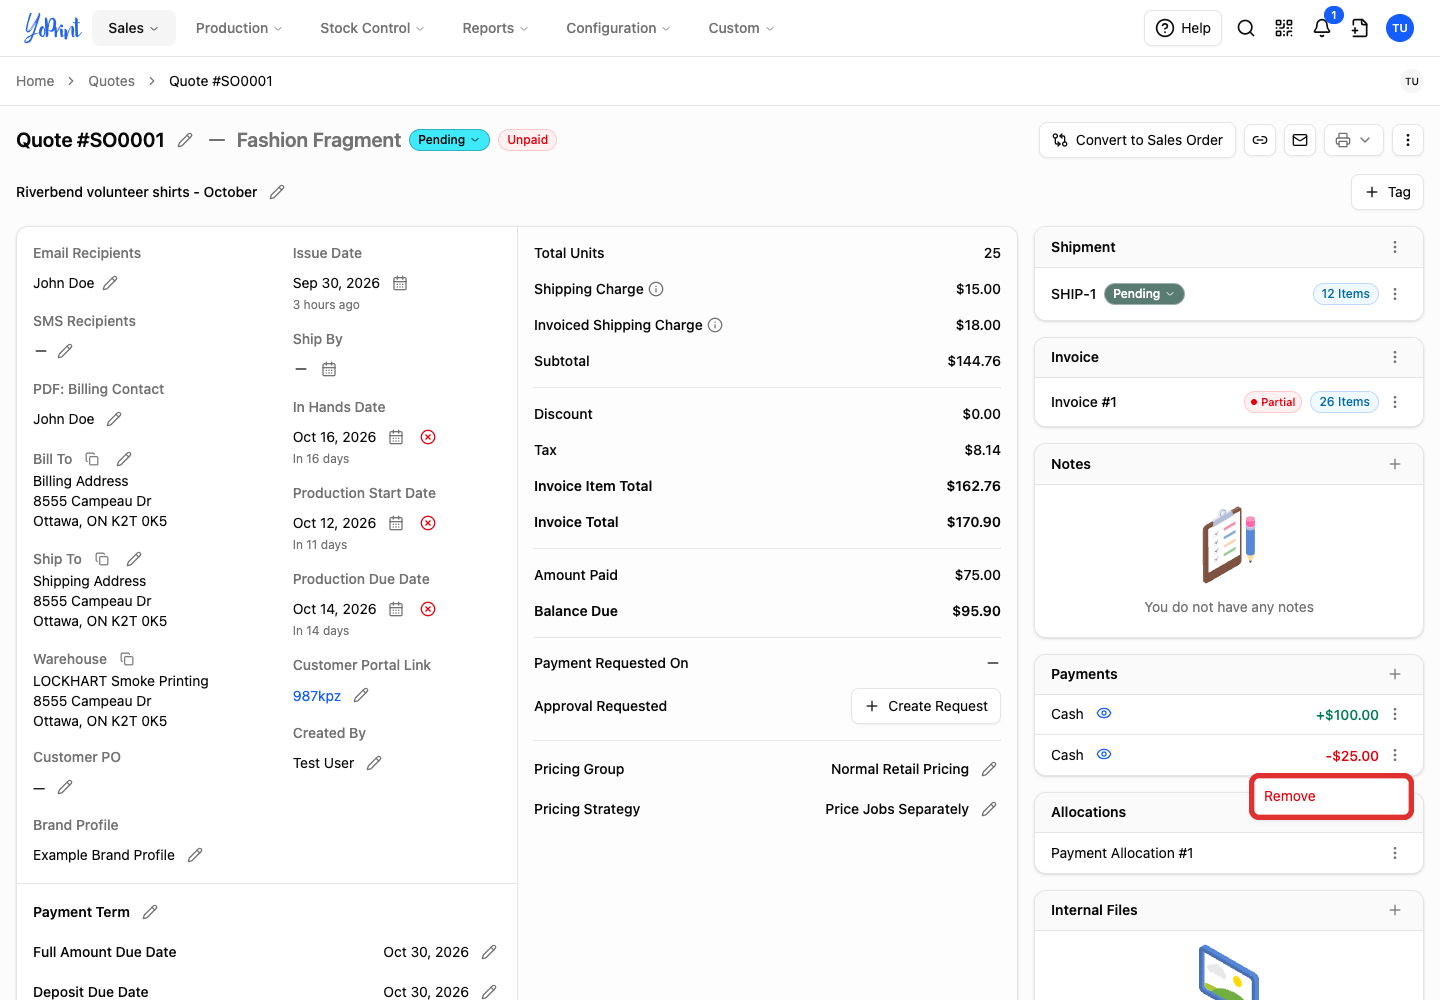The width and height of the screenshot is (1440, 1000).
Task: Expand the print options dropdown
Action: click(1354, 140)
